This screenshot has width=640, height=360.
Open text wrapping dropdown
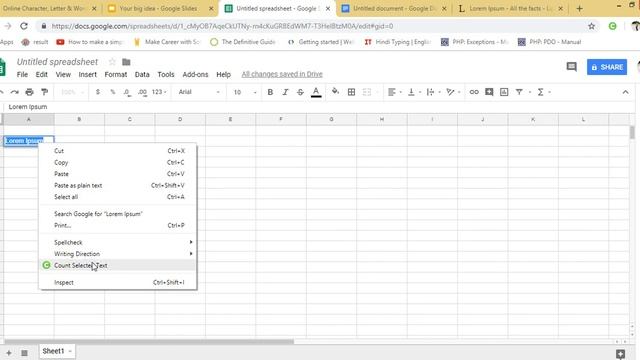433,92
